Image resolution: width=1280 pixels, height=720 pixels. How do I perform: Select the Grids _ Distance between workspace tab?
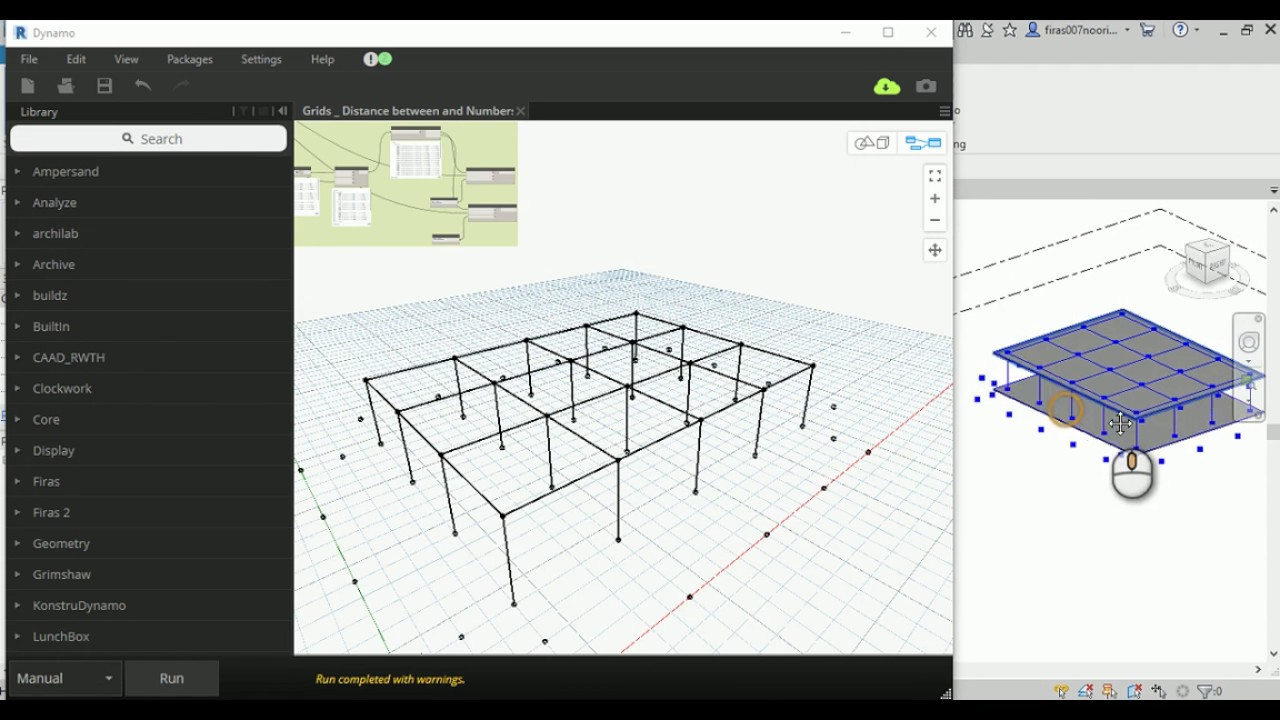click(407, 111)
